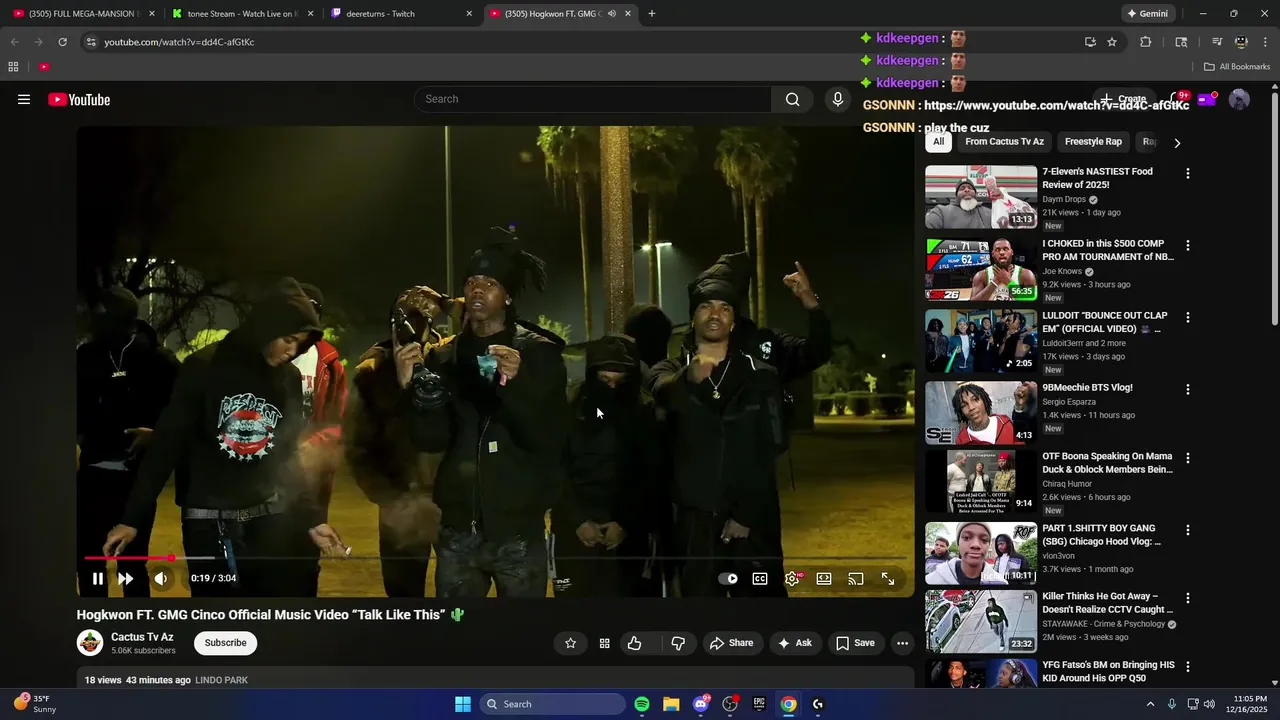
Task: Open Discord from the taskbar
Action: pos(701,704)
